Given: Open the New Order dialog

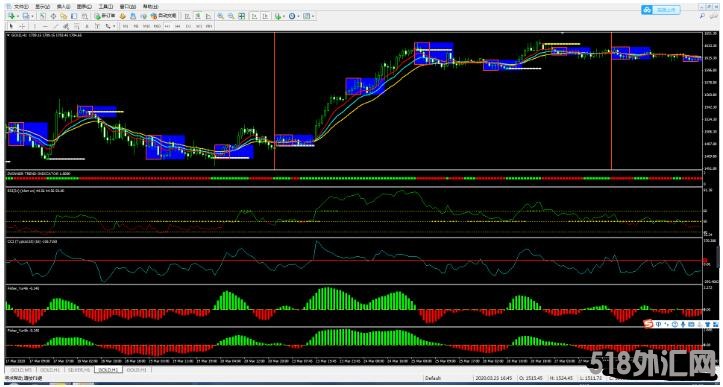Looking at the screenshot, I should coord(105,16).
